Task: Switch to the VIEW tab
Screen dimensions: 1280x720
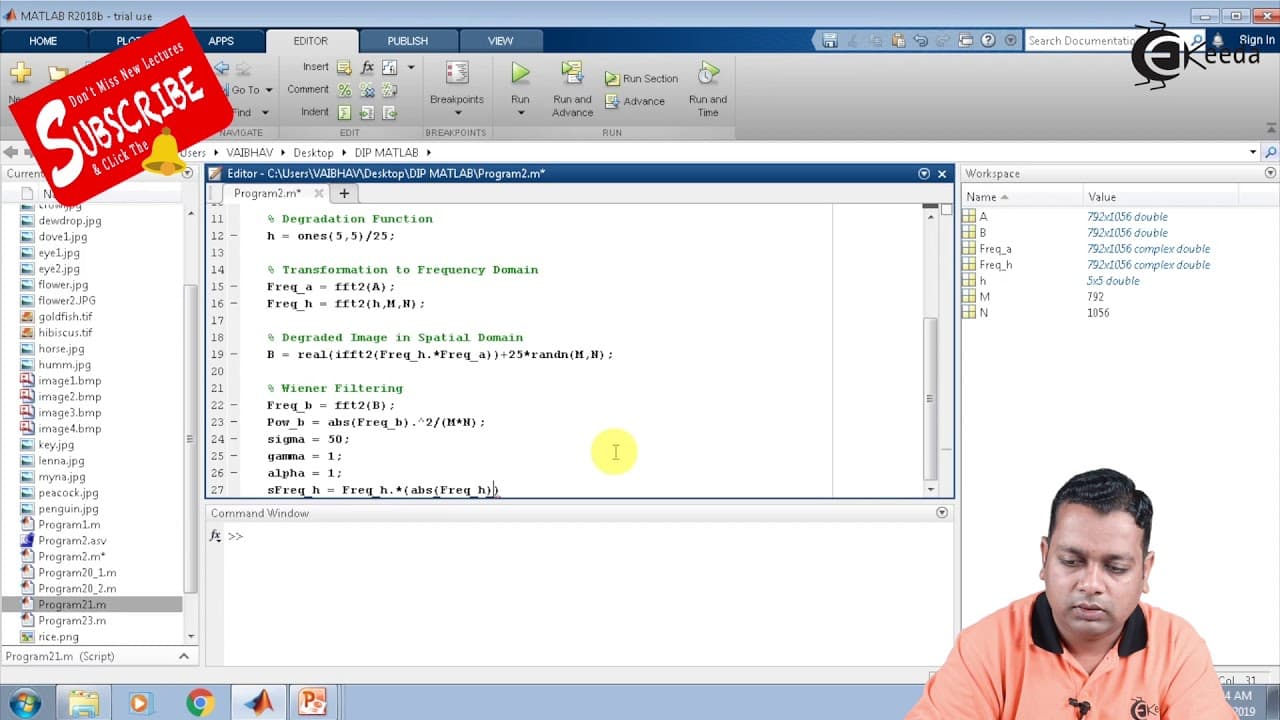Action: pos(500,41)
